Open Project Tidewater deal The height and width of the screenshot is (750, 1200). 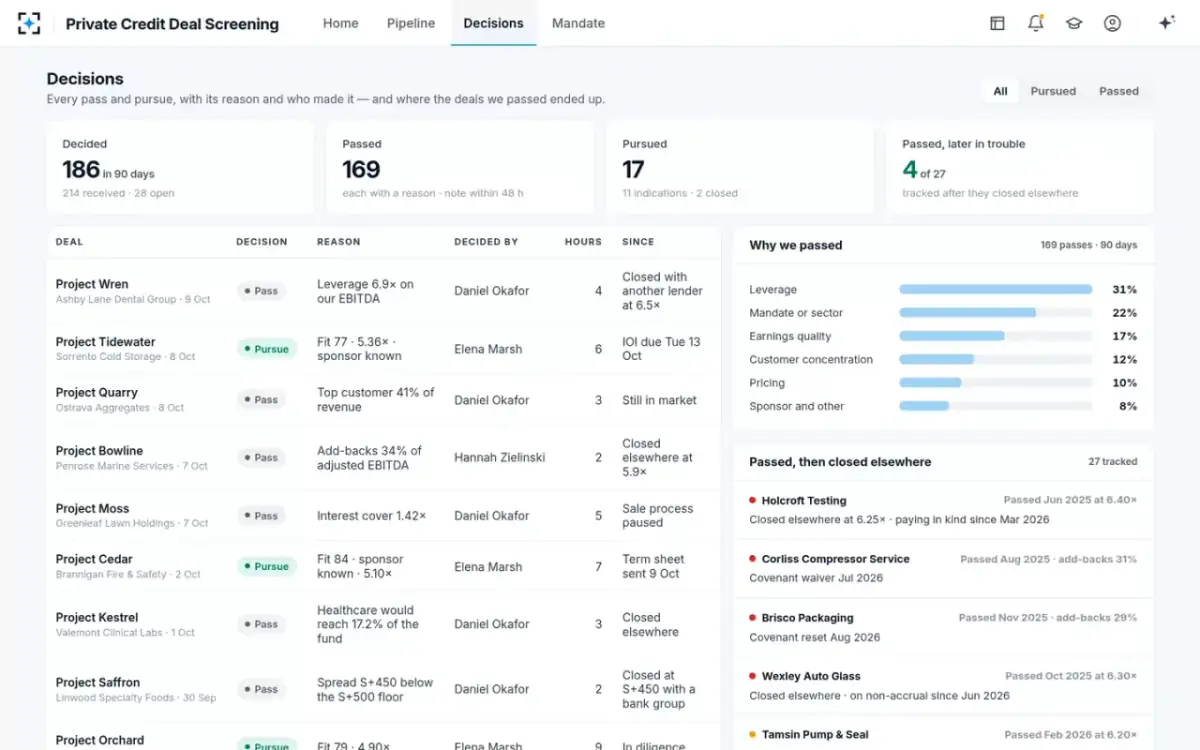click(x=105, y=342)
